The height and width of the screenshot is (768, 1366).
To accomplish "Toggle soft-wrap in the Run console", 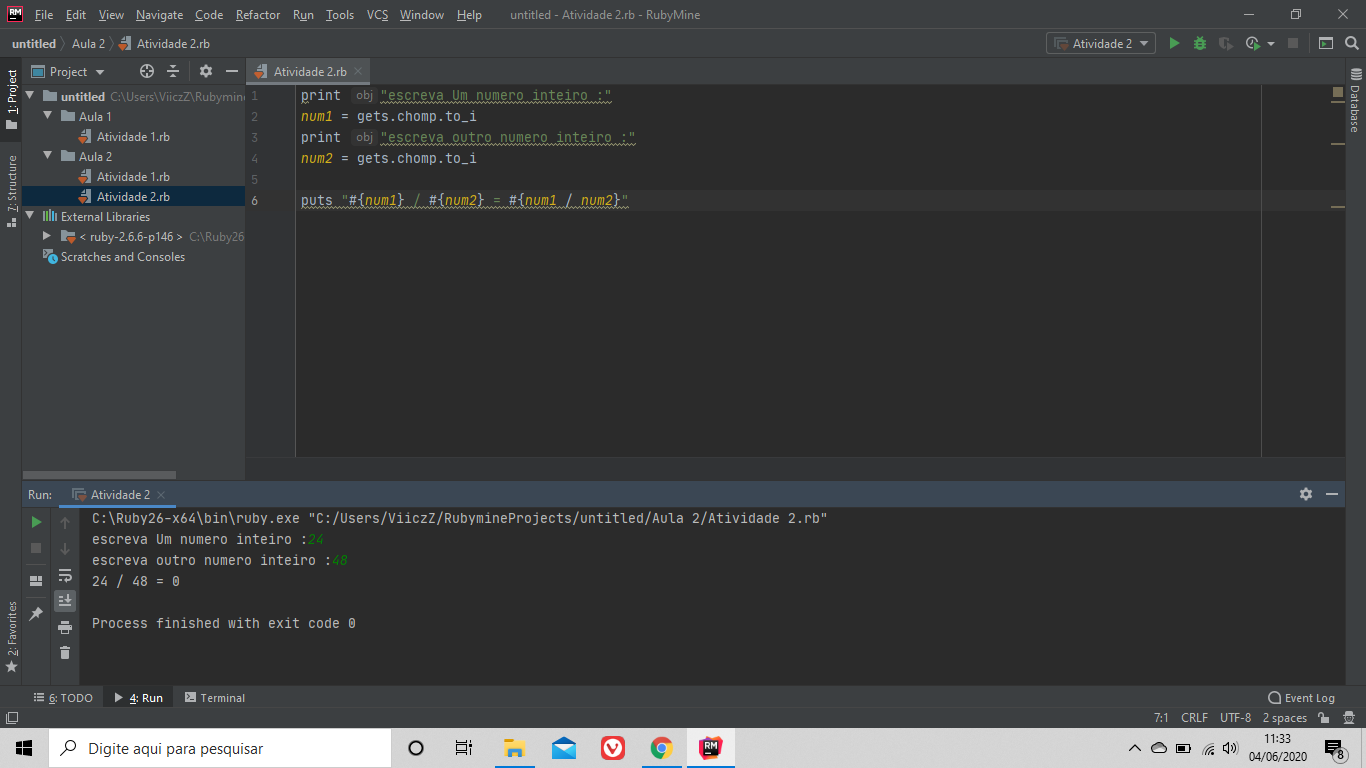I will 65,575.
